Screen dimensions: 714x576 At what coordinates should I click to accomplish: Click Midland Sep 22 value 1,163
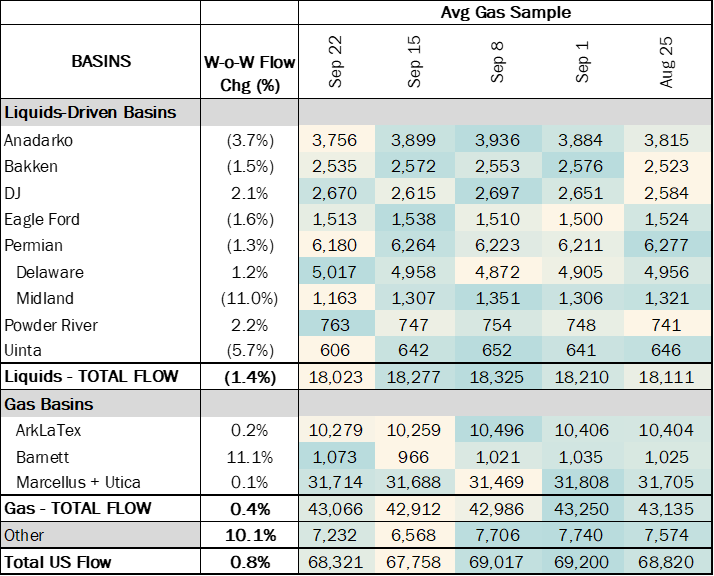(335, 298)
